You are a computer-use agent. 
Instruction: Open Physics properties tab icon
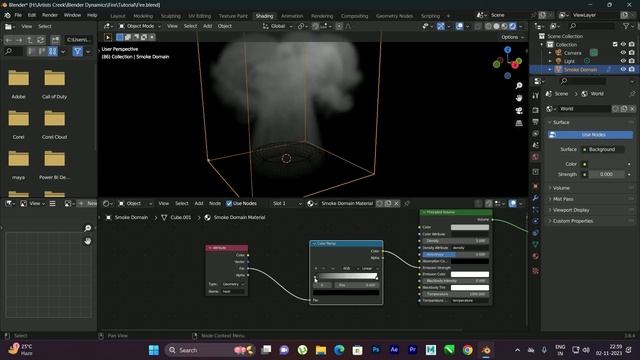click(536, 221)
